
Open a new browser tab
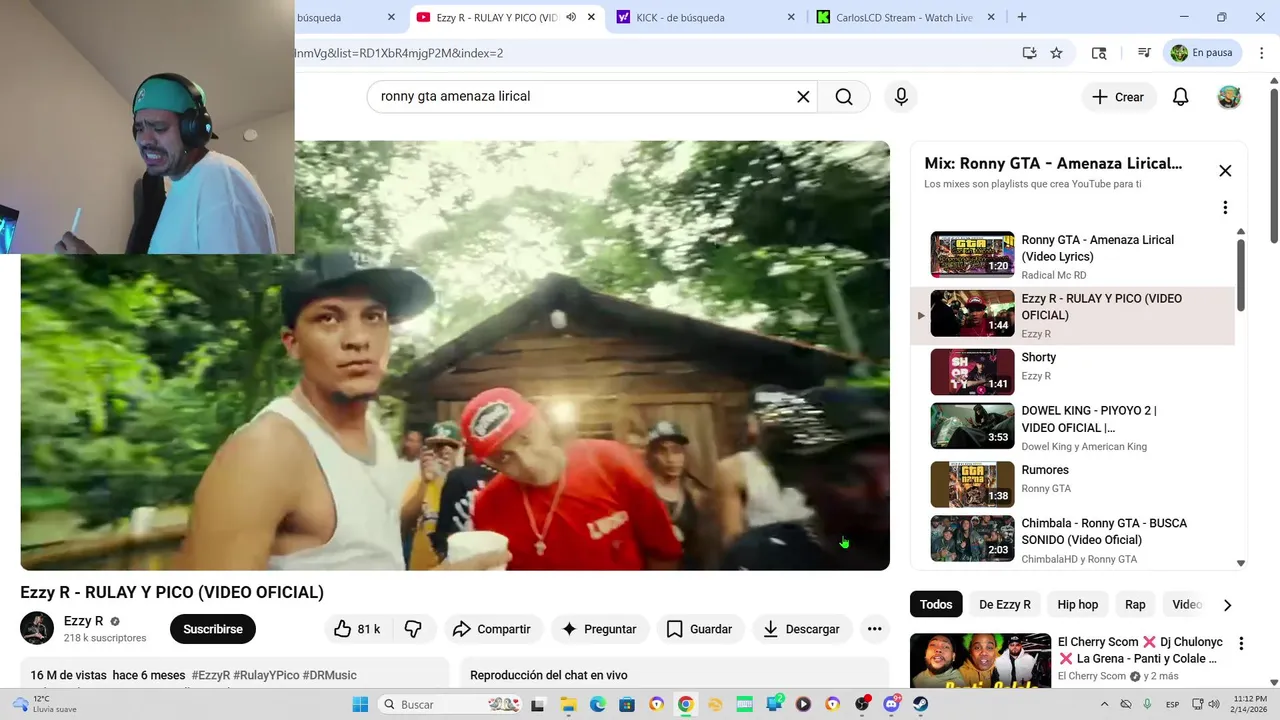click(1022, 17)
